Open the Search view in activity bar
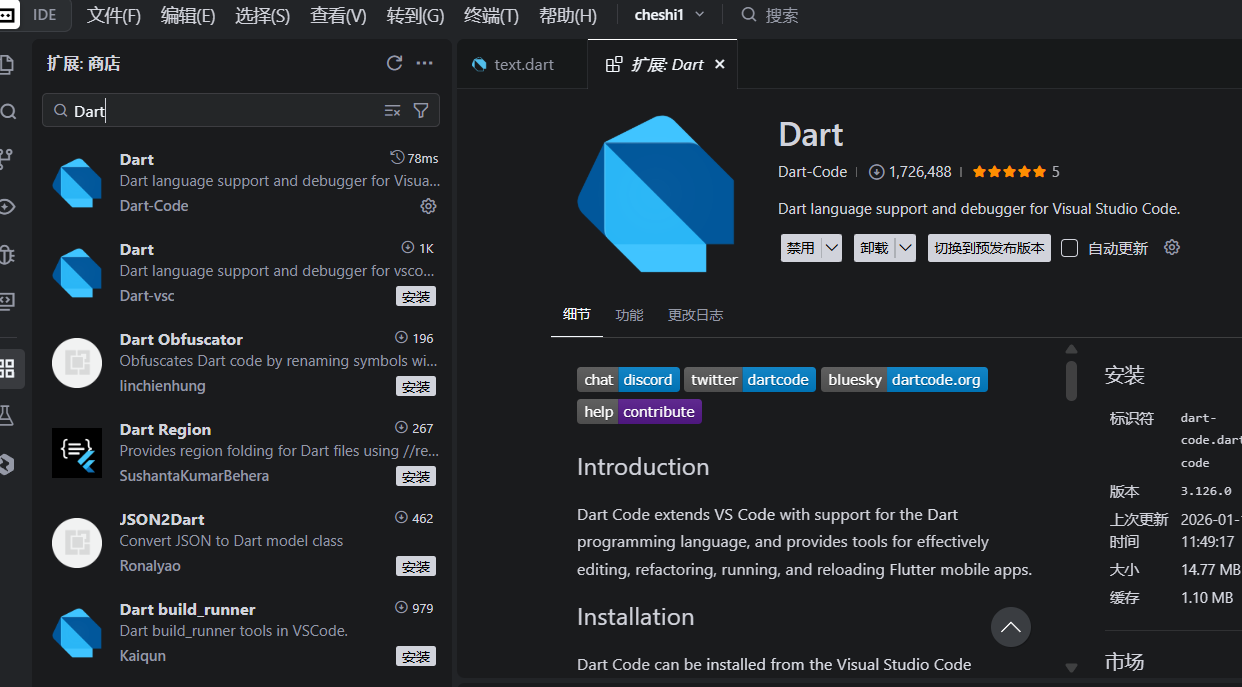The image size is (1242, 687). tap(9, 111)
